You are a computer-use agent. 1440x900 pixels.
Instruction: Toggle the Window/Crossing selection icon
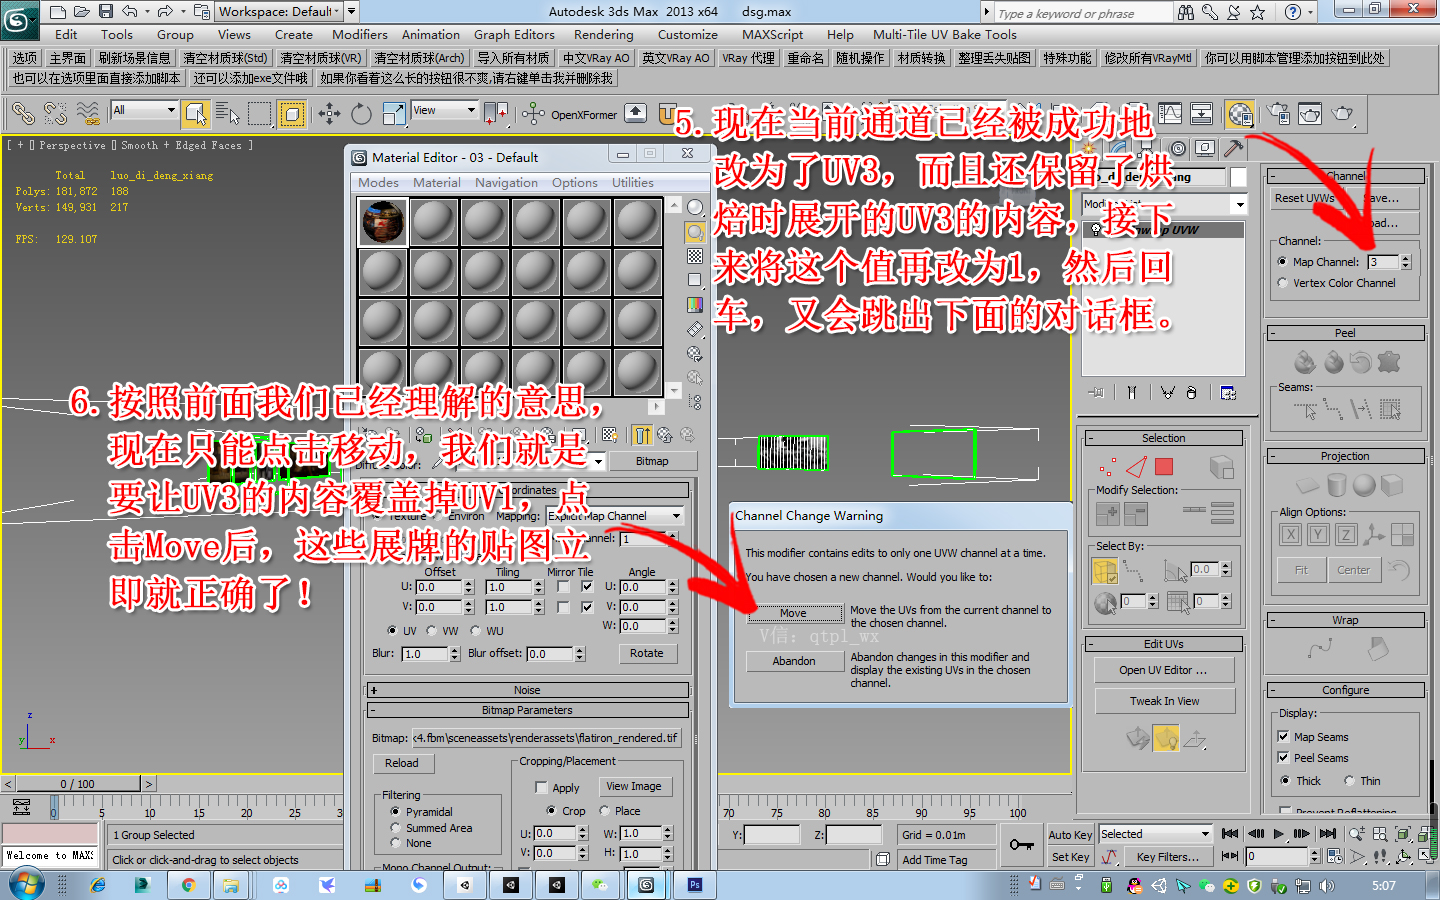tap(292, 114)
